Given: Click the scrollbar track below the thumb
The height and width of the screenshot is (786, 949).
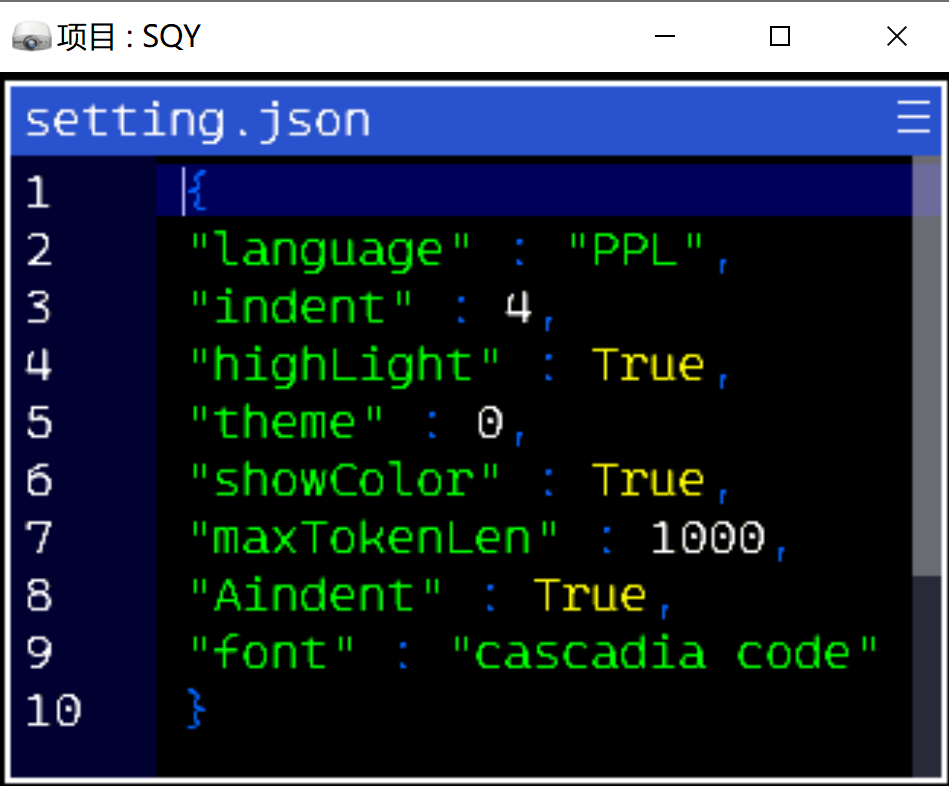Looking at the screenshot, I should (927, 675).
